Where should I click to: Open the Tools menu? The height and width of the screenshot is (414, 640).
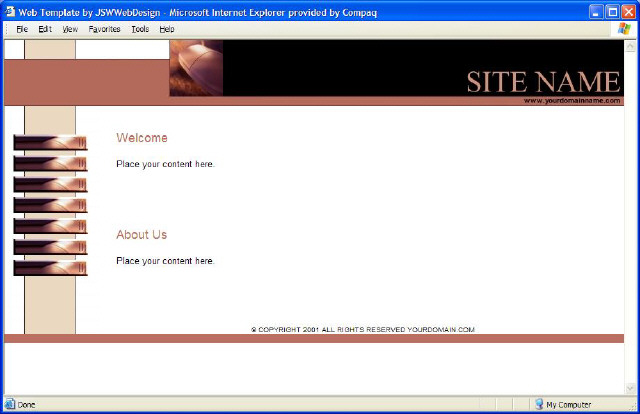tap(140, 29)
